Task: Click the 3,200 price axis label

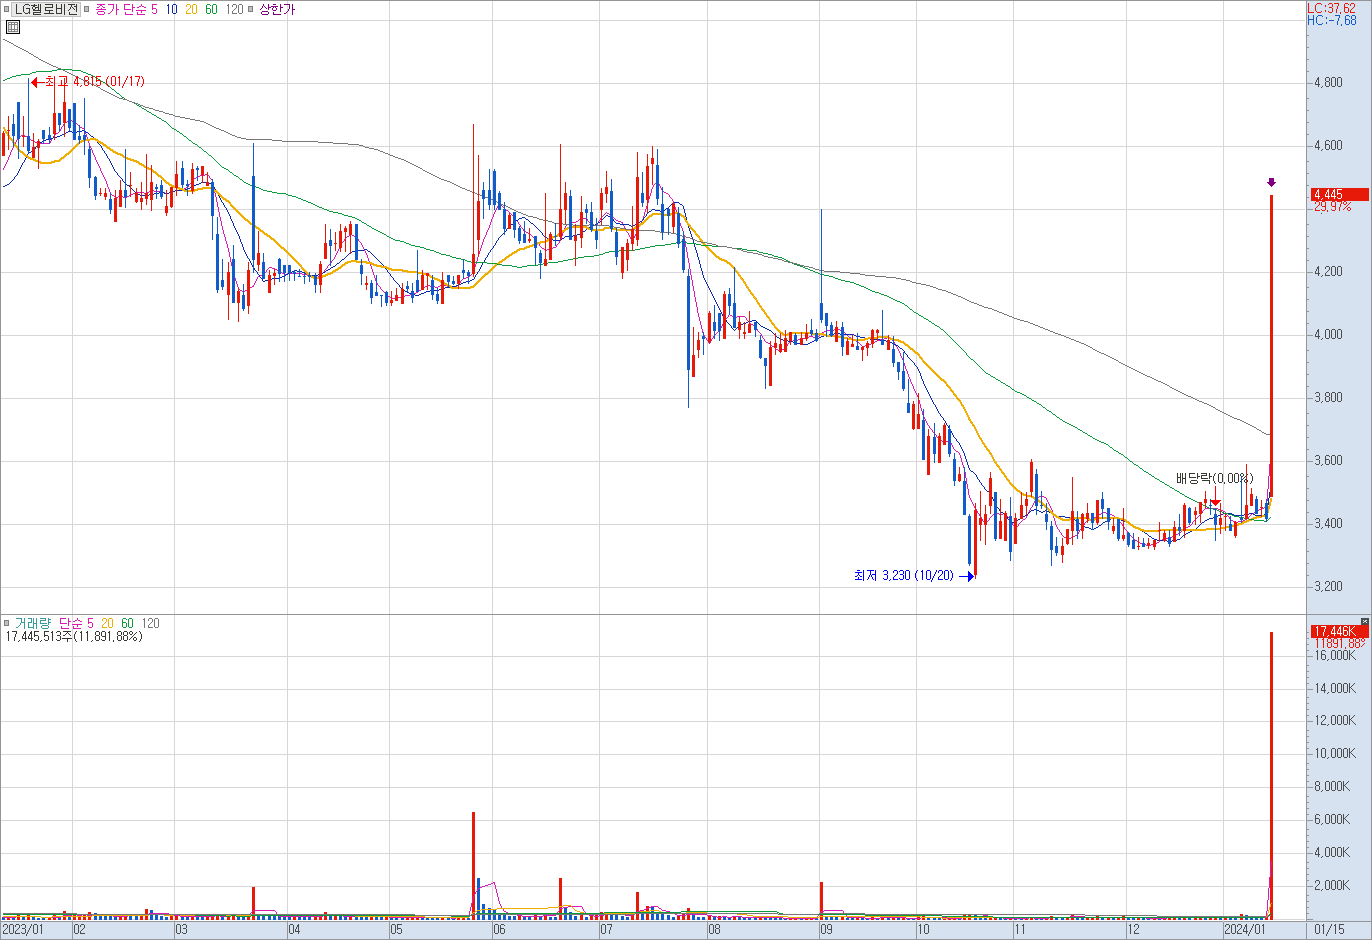Action: (1328, 587)
